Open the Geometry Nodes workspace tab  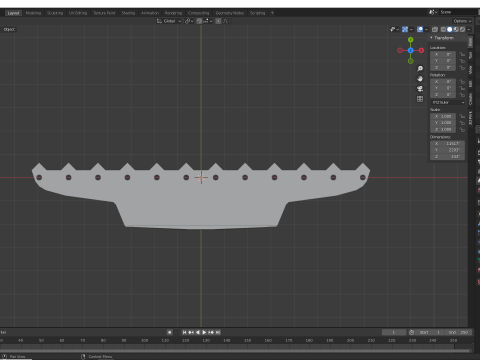[x=230, y=13]
